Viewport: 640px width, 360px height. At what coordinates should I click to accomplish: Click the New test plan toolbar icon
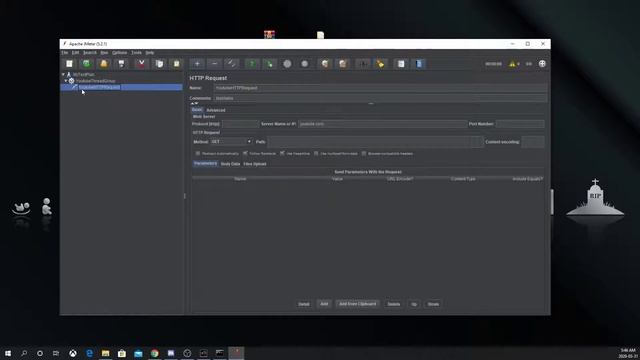click(x=69, y=64)
